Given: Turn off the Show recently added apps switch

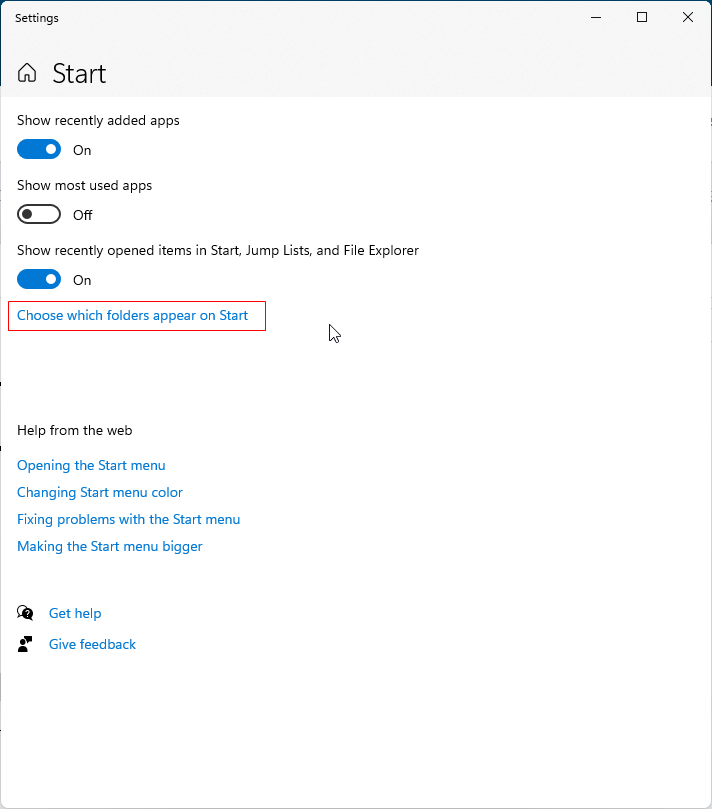Looking at the screenshot, I should (x=39, y=150).
